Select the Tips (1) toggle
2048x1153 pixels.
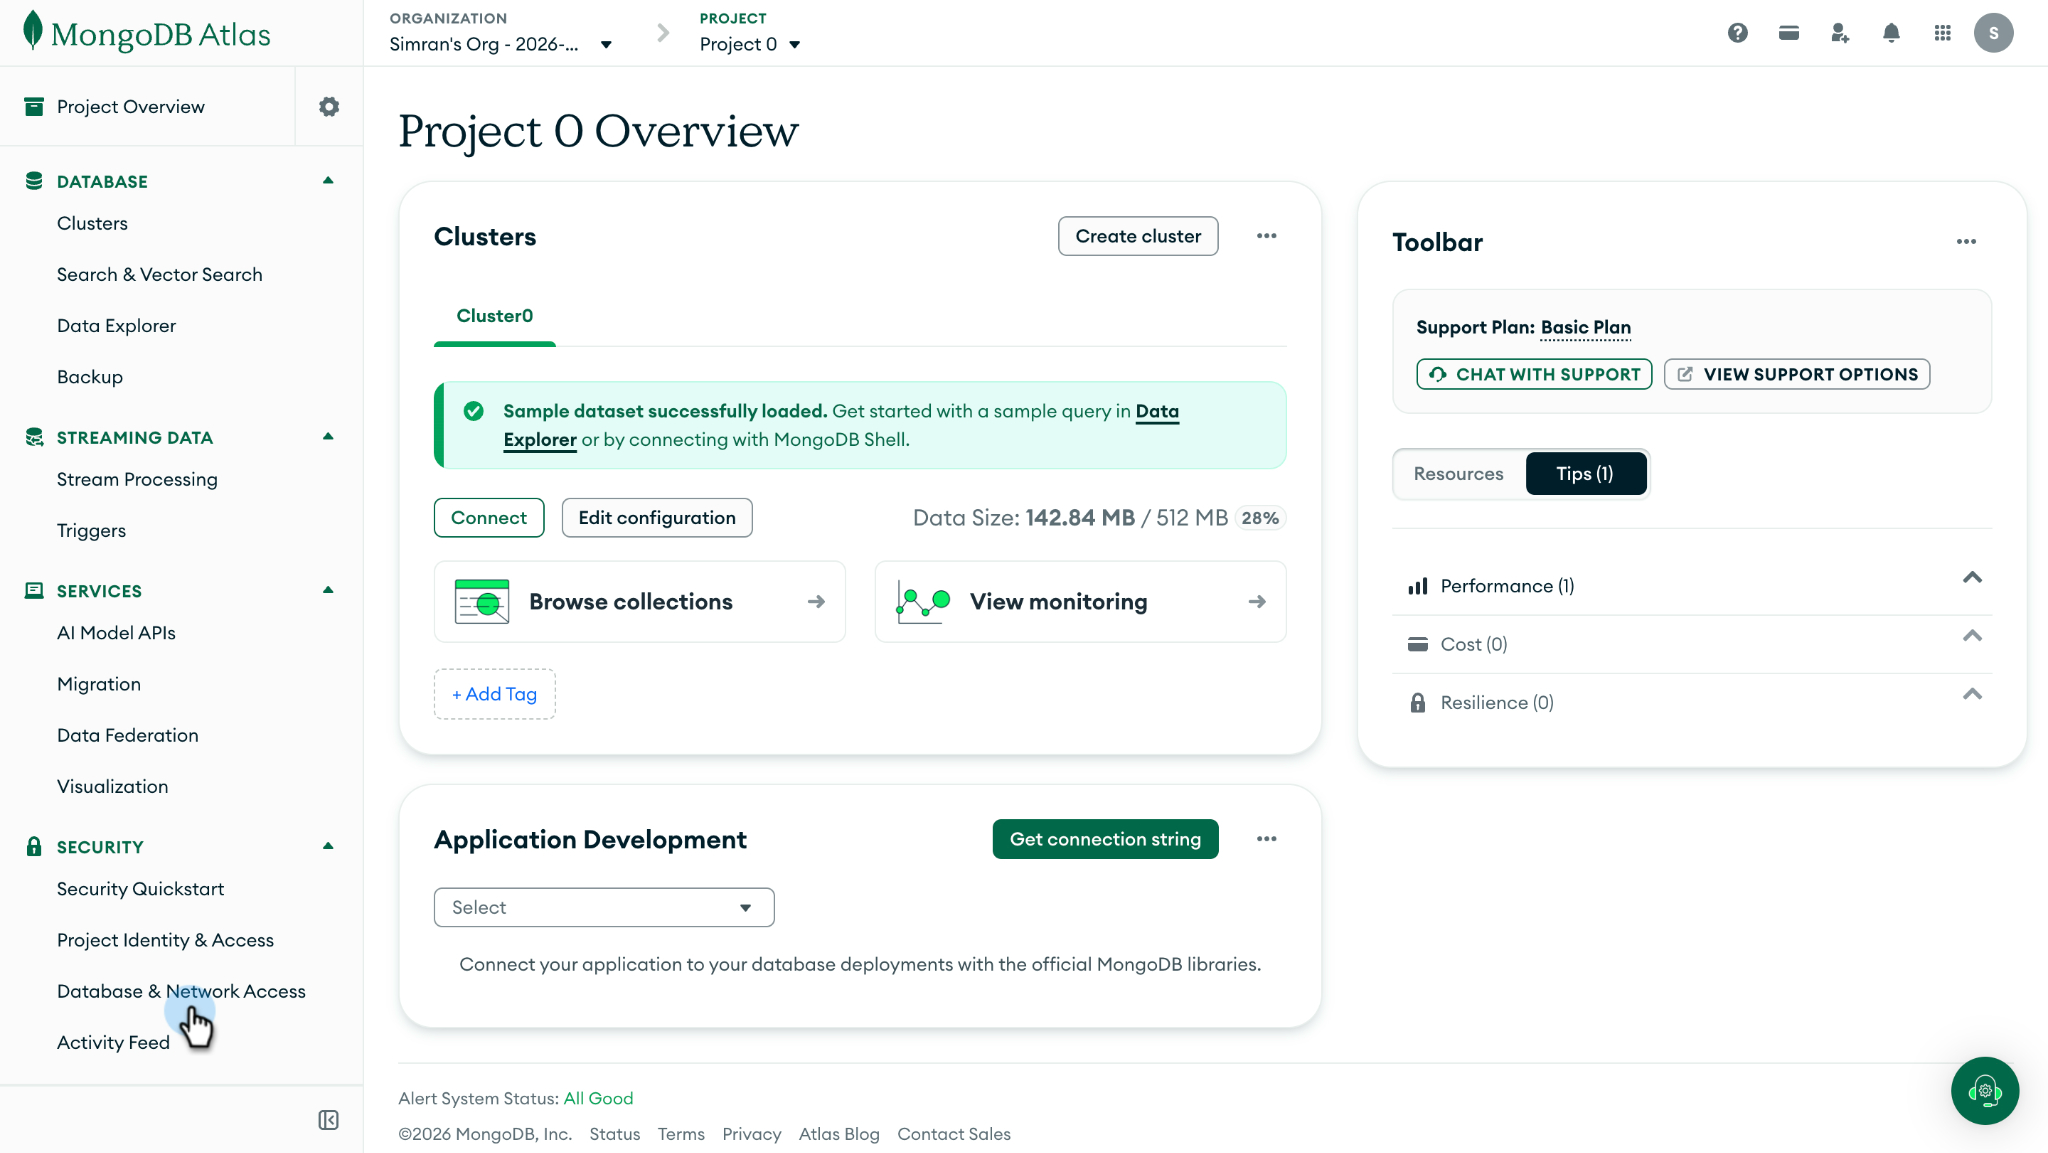click(1585, 474)
